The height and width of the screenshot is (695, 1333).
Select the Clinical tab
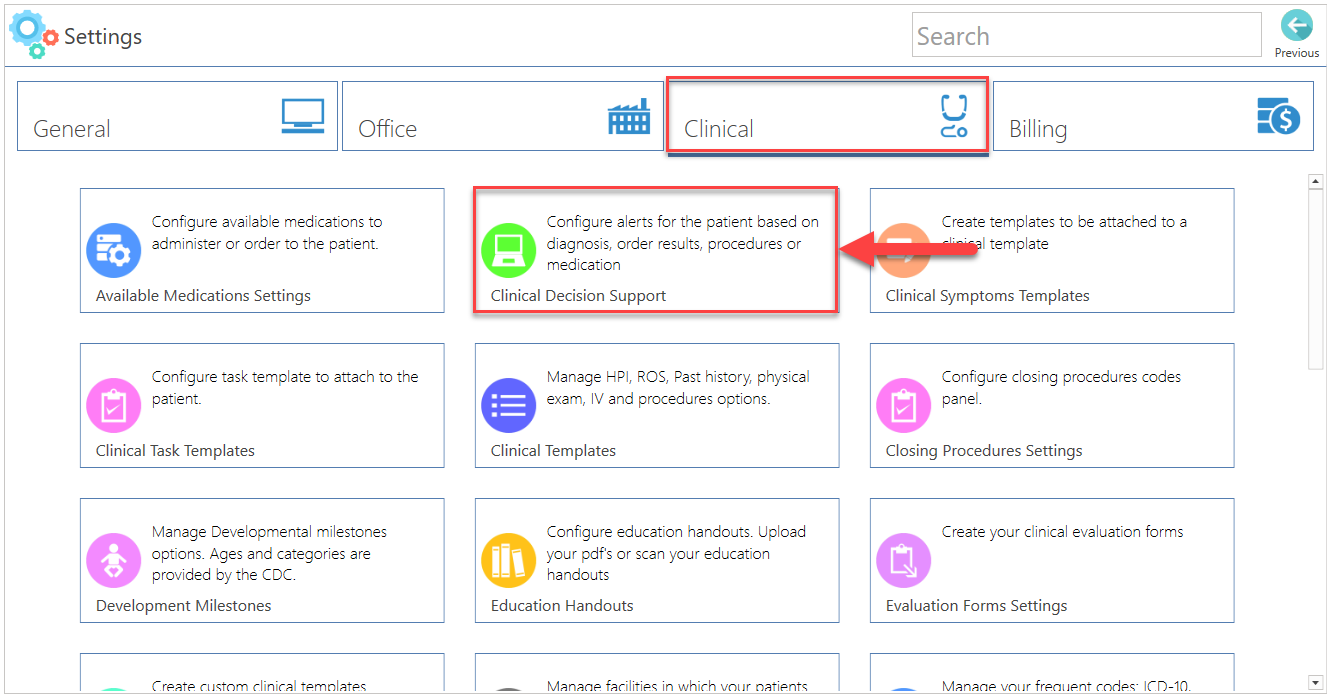pos(828,116)
